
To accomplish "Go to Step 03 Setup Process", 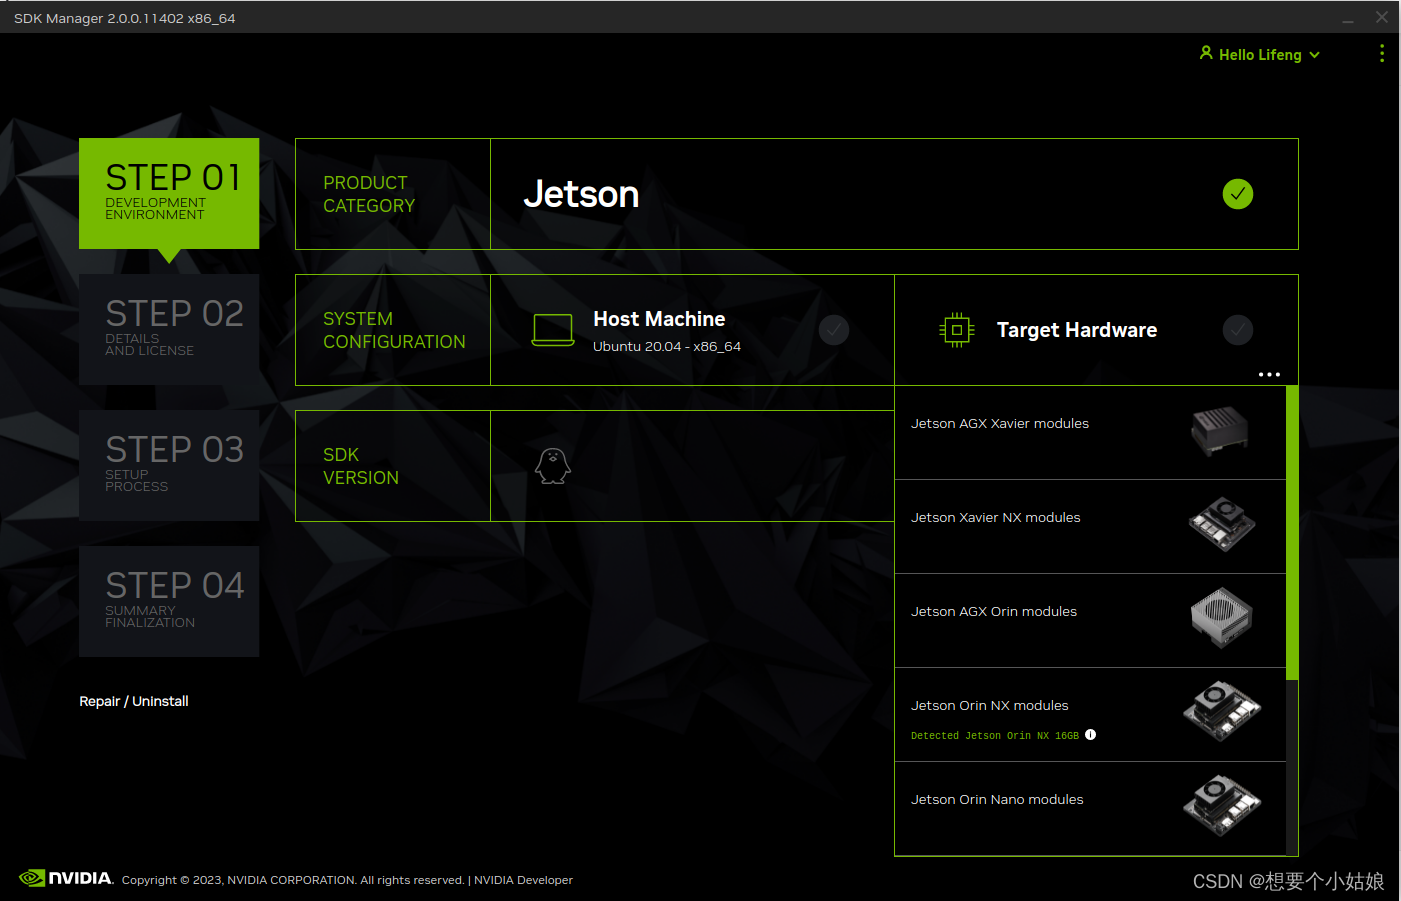I will pos(169,465).
